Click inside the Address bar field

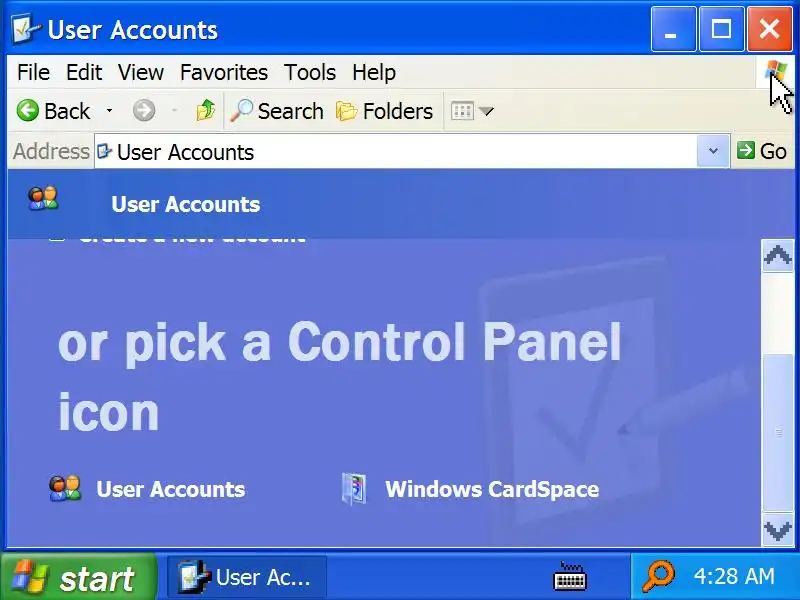395,152
